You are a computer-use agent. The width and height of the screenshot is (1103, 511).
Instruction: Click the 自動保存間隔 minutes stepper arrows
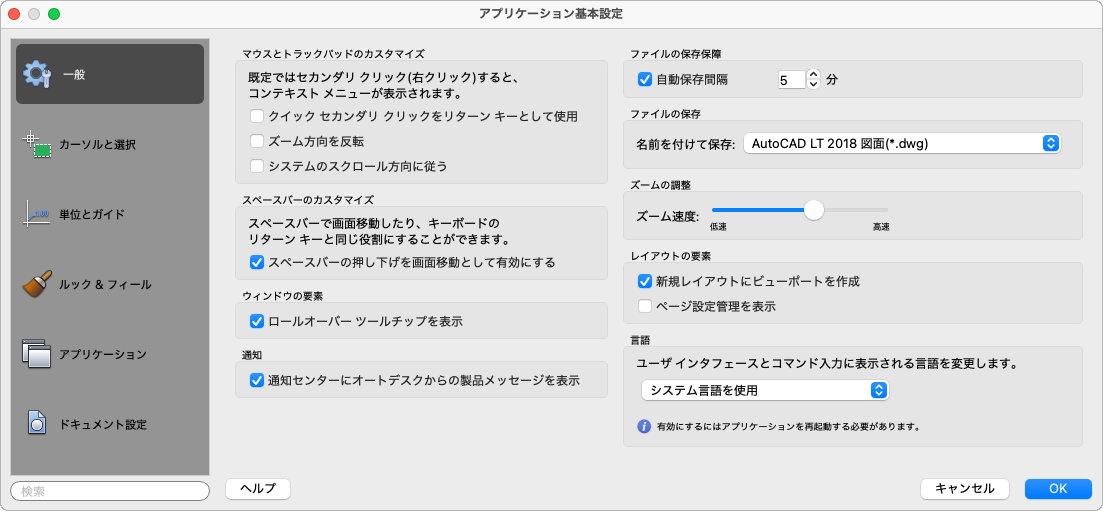[x=813, y=78]
